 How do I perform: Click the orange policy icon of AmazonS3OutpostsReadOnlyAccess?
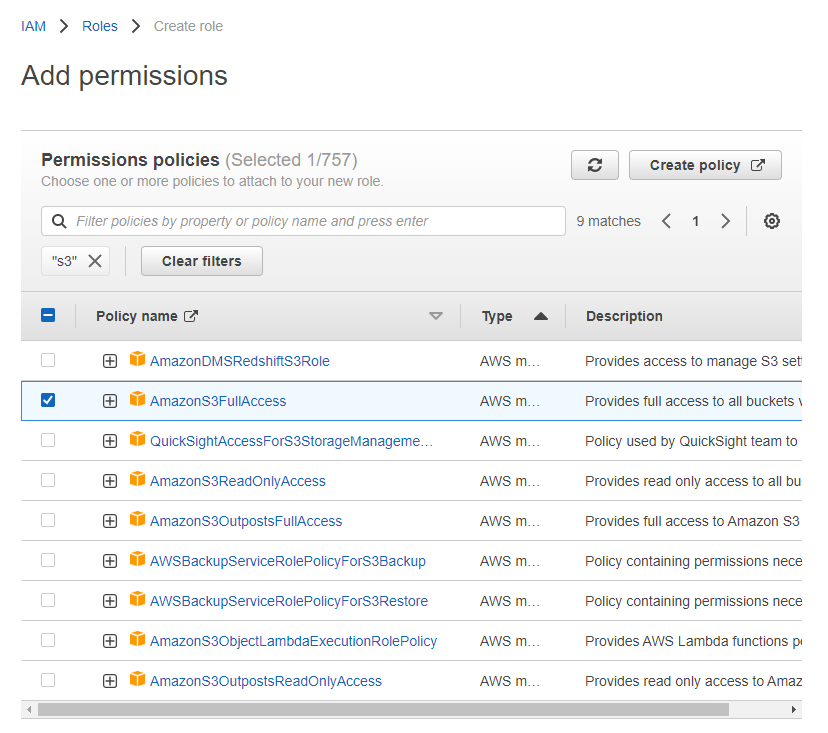tap(137, 680)
